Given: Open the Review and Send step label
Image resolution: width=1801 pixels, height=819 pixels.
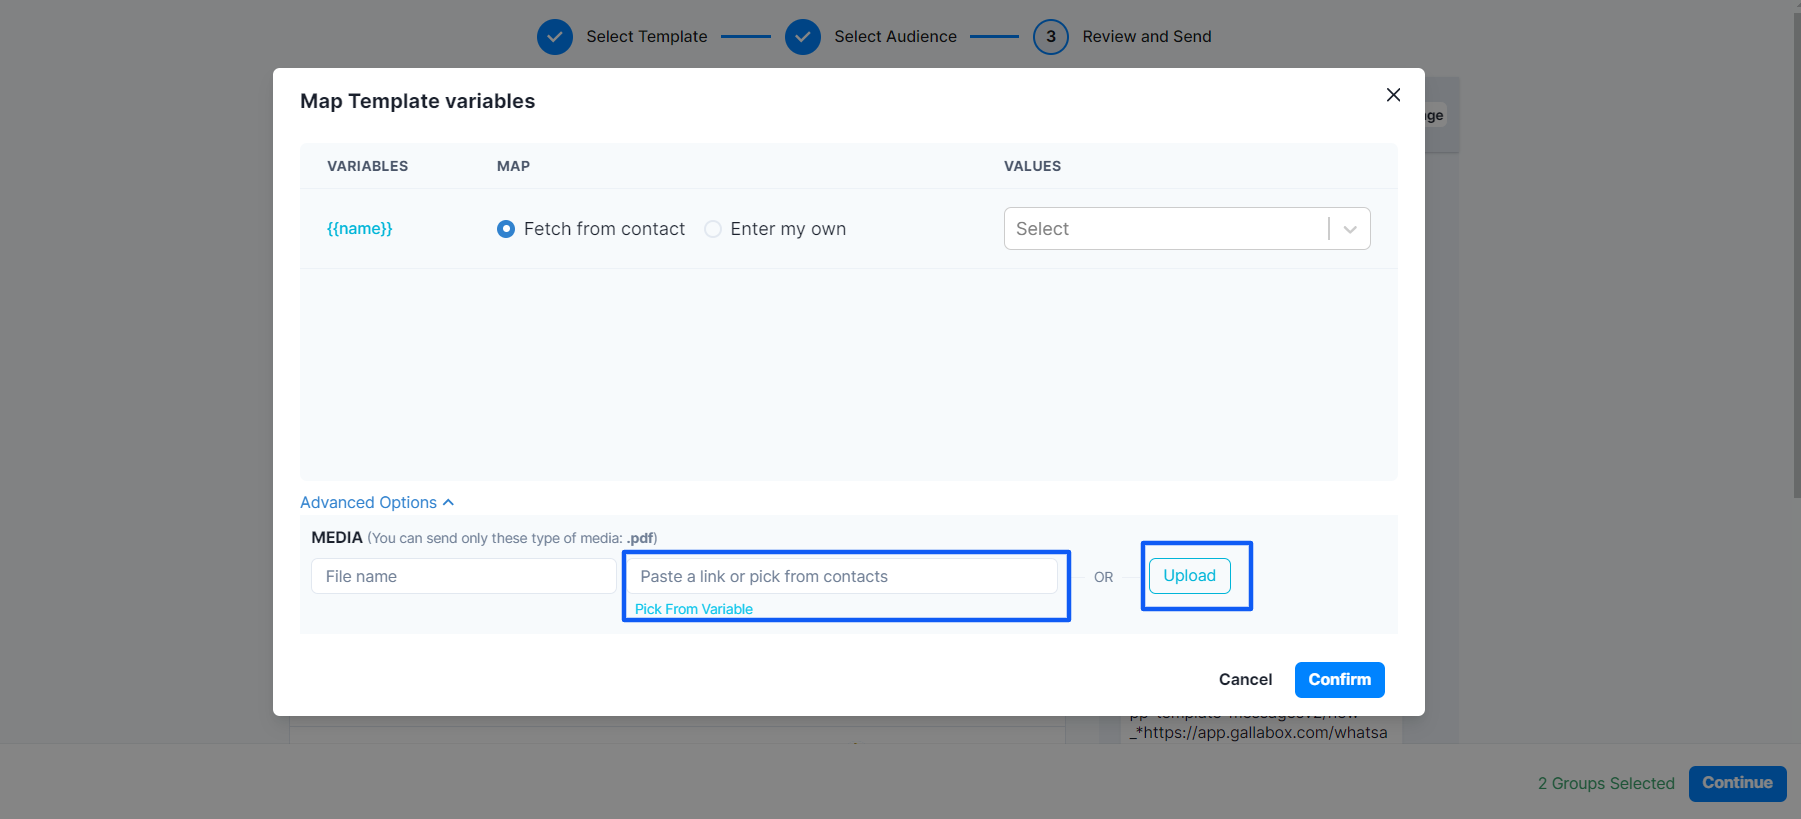Looking at the screenshot, I should 1146,37.
